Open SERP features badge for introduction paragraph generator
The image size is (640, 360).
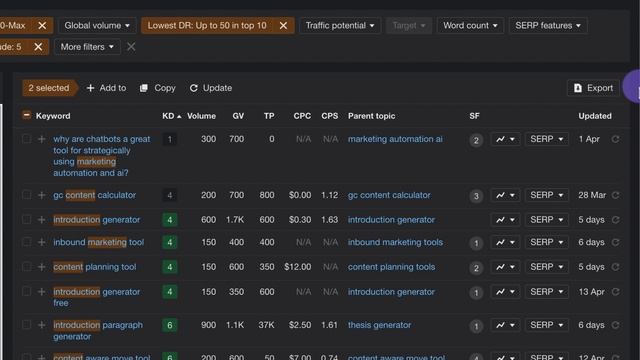pyautogui.click(x=476, y=326)
